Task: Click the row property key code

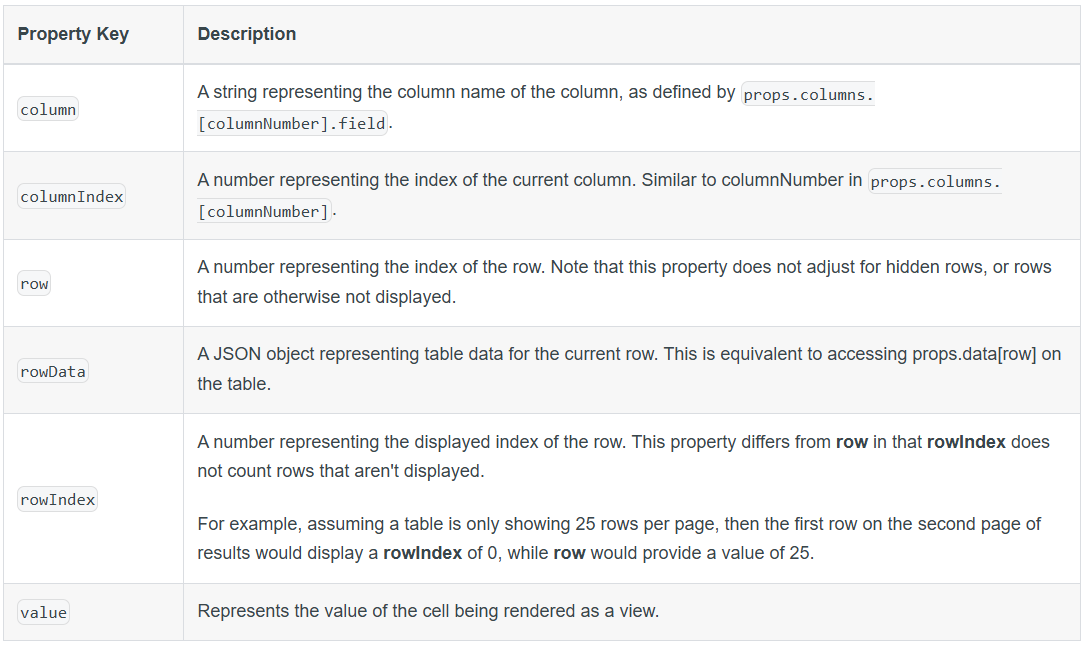Action: [34, 283]
